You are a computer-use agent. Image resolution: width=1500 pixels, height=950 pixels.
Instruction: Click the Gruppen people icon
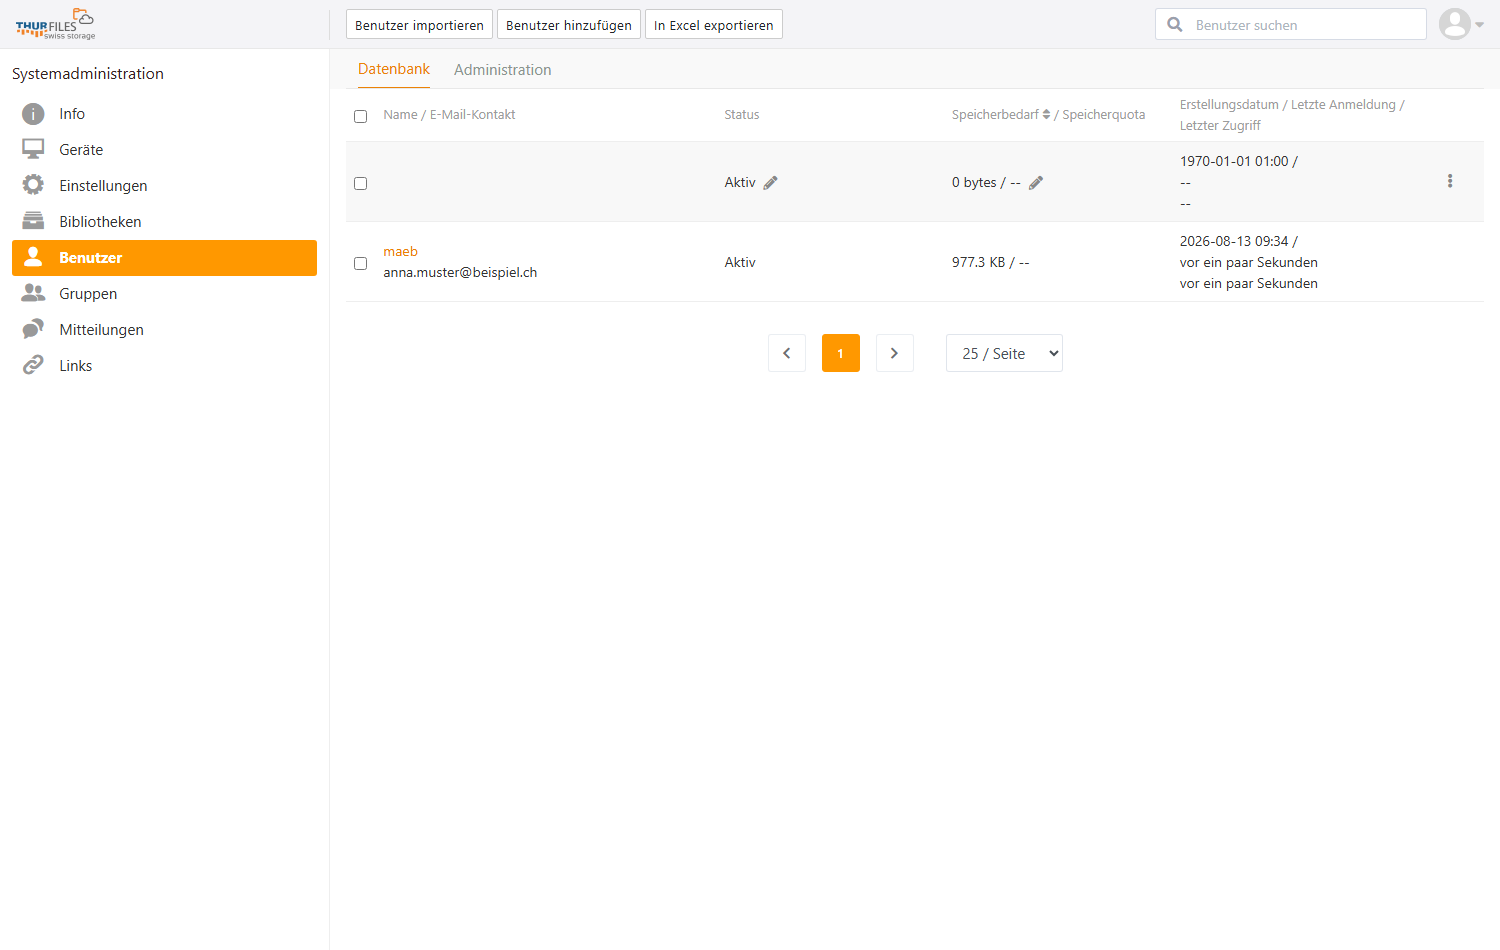tap(33, 294)
